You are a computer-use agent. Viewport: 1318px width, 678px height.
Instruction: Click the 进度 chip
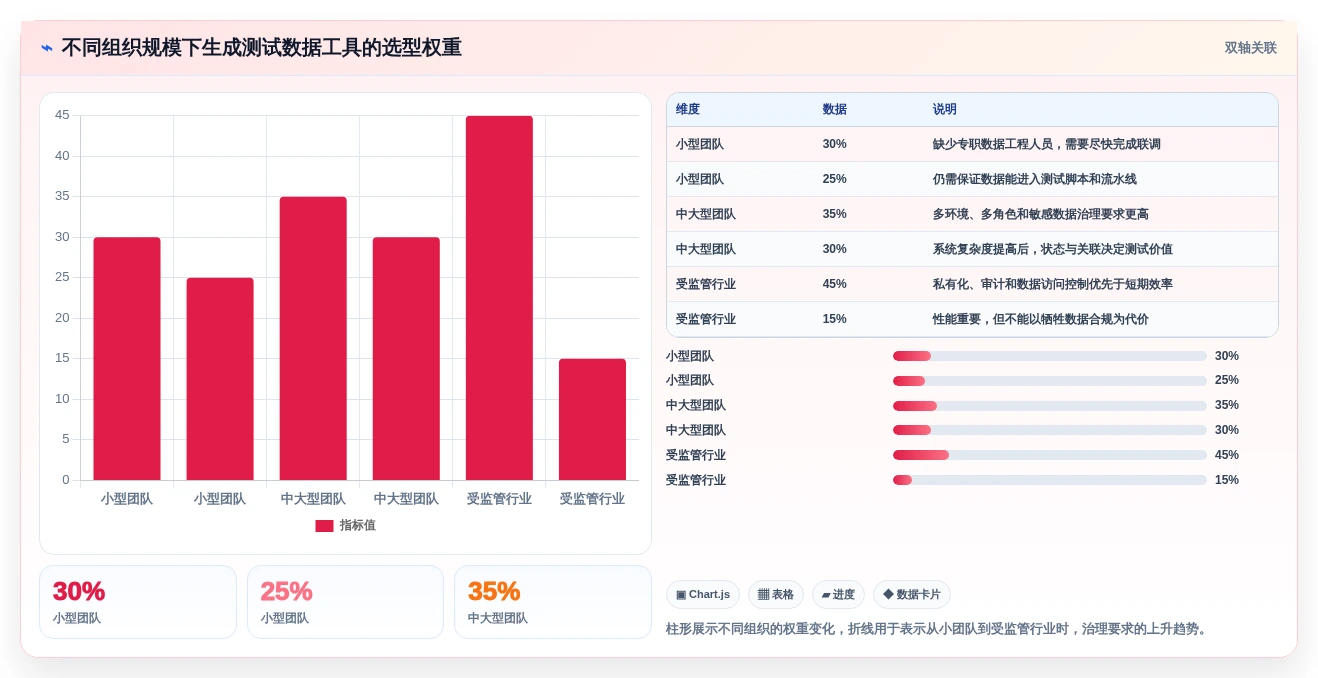point(838,595)
